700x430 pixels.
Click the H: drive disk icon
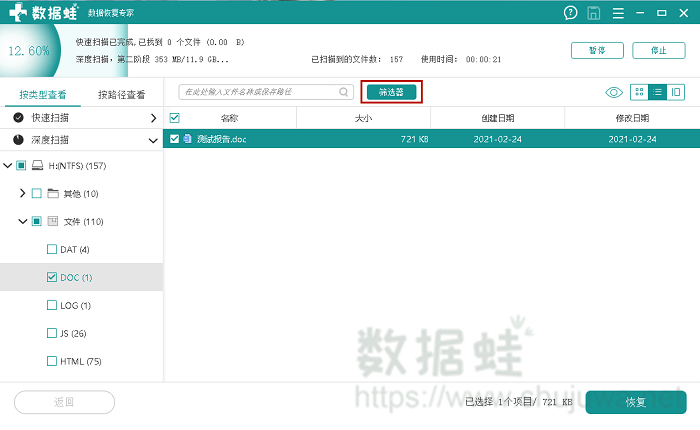point(38,166)
